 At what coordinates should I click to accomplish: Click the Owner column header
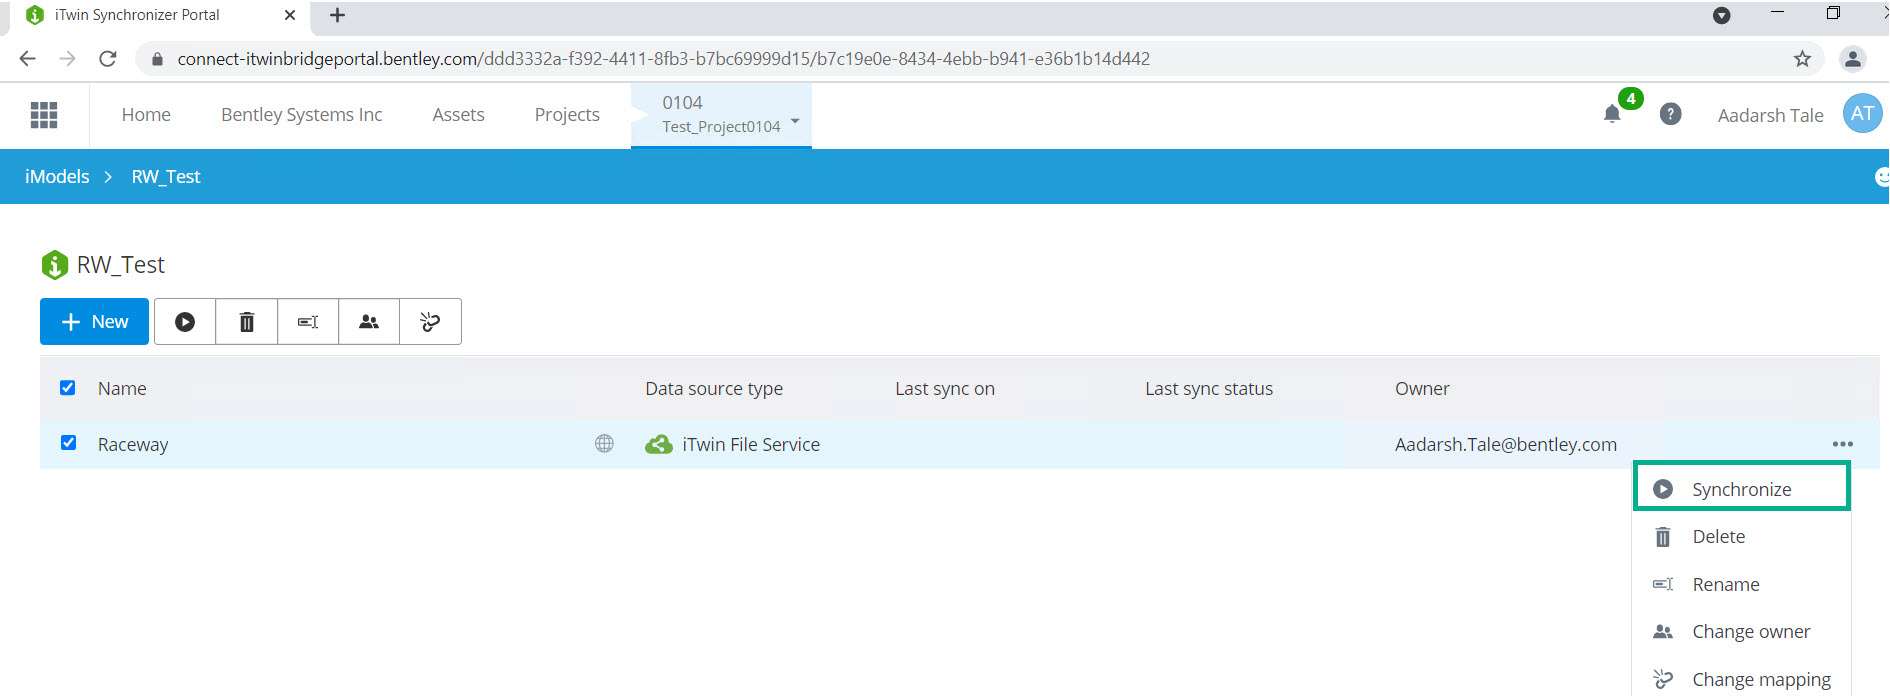(1422, 389)
